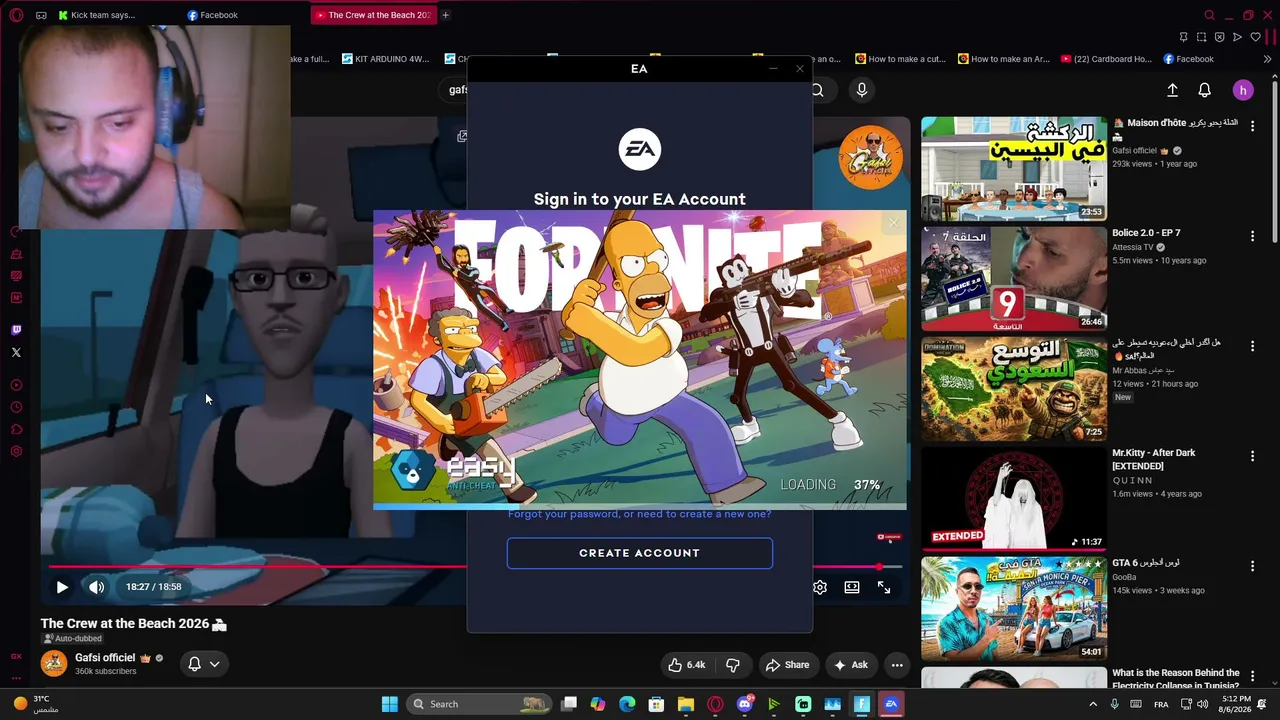This screenshot has height=720, width=1280.
Task: Open options menu for Mr Abbas video
Action: click(1252, 346)
